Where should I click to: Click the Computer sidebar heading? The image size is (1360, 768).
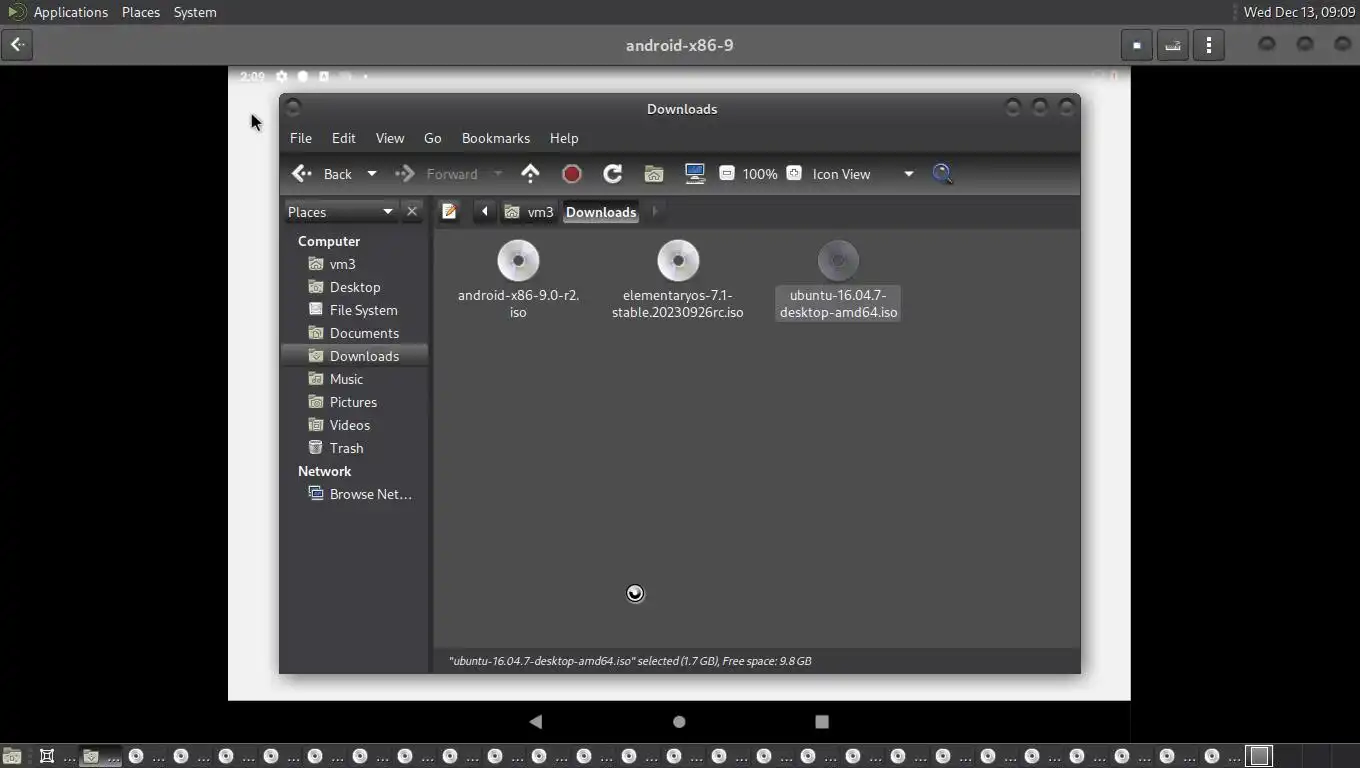tap(329, 241)
